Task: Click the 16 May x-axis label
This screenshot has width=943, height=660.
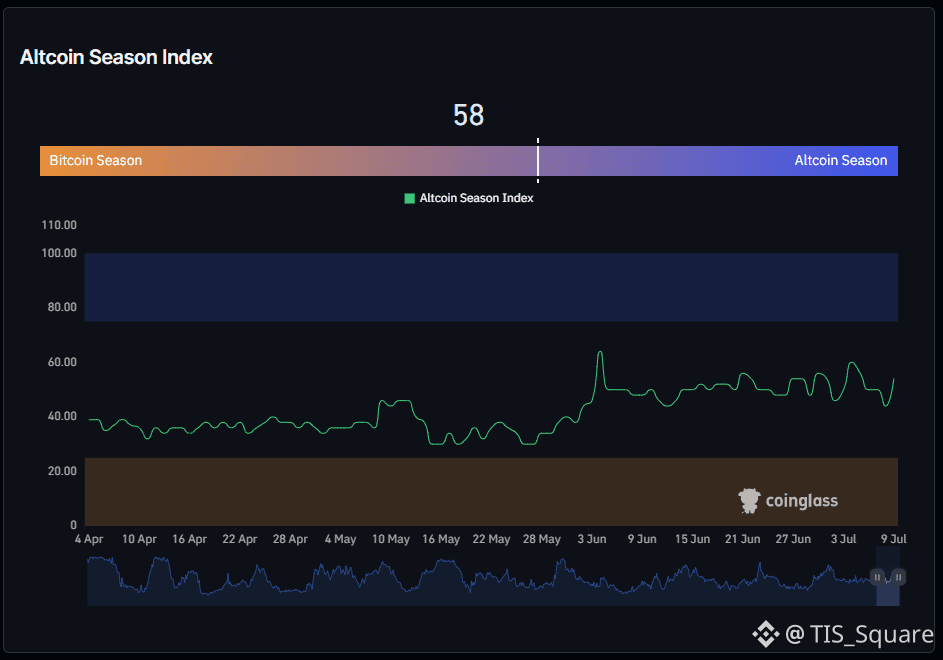Action: (441, 539)
